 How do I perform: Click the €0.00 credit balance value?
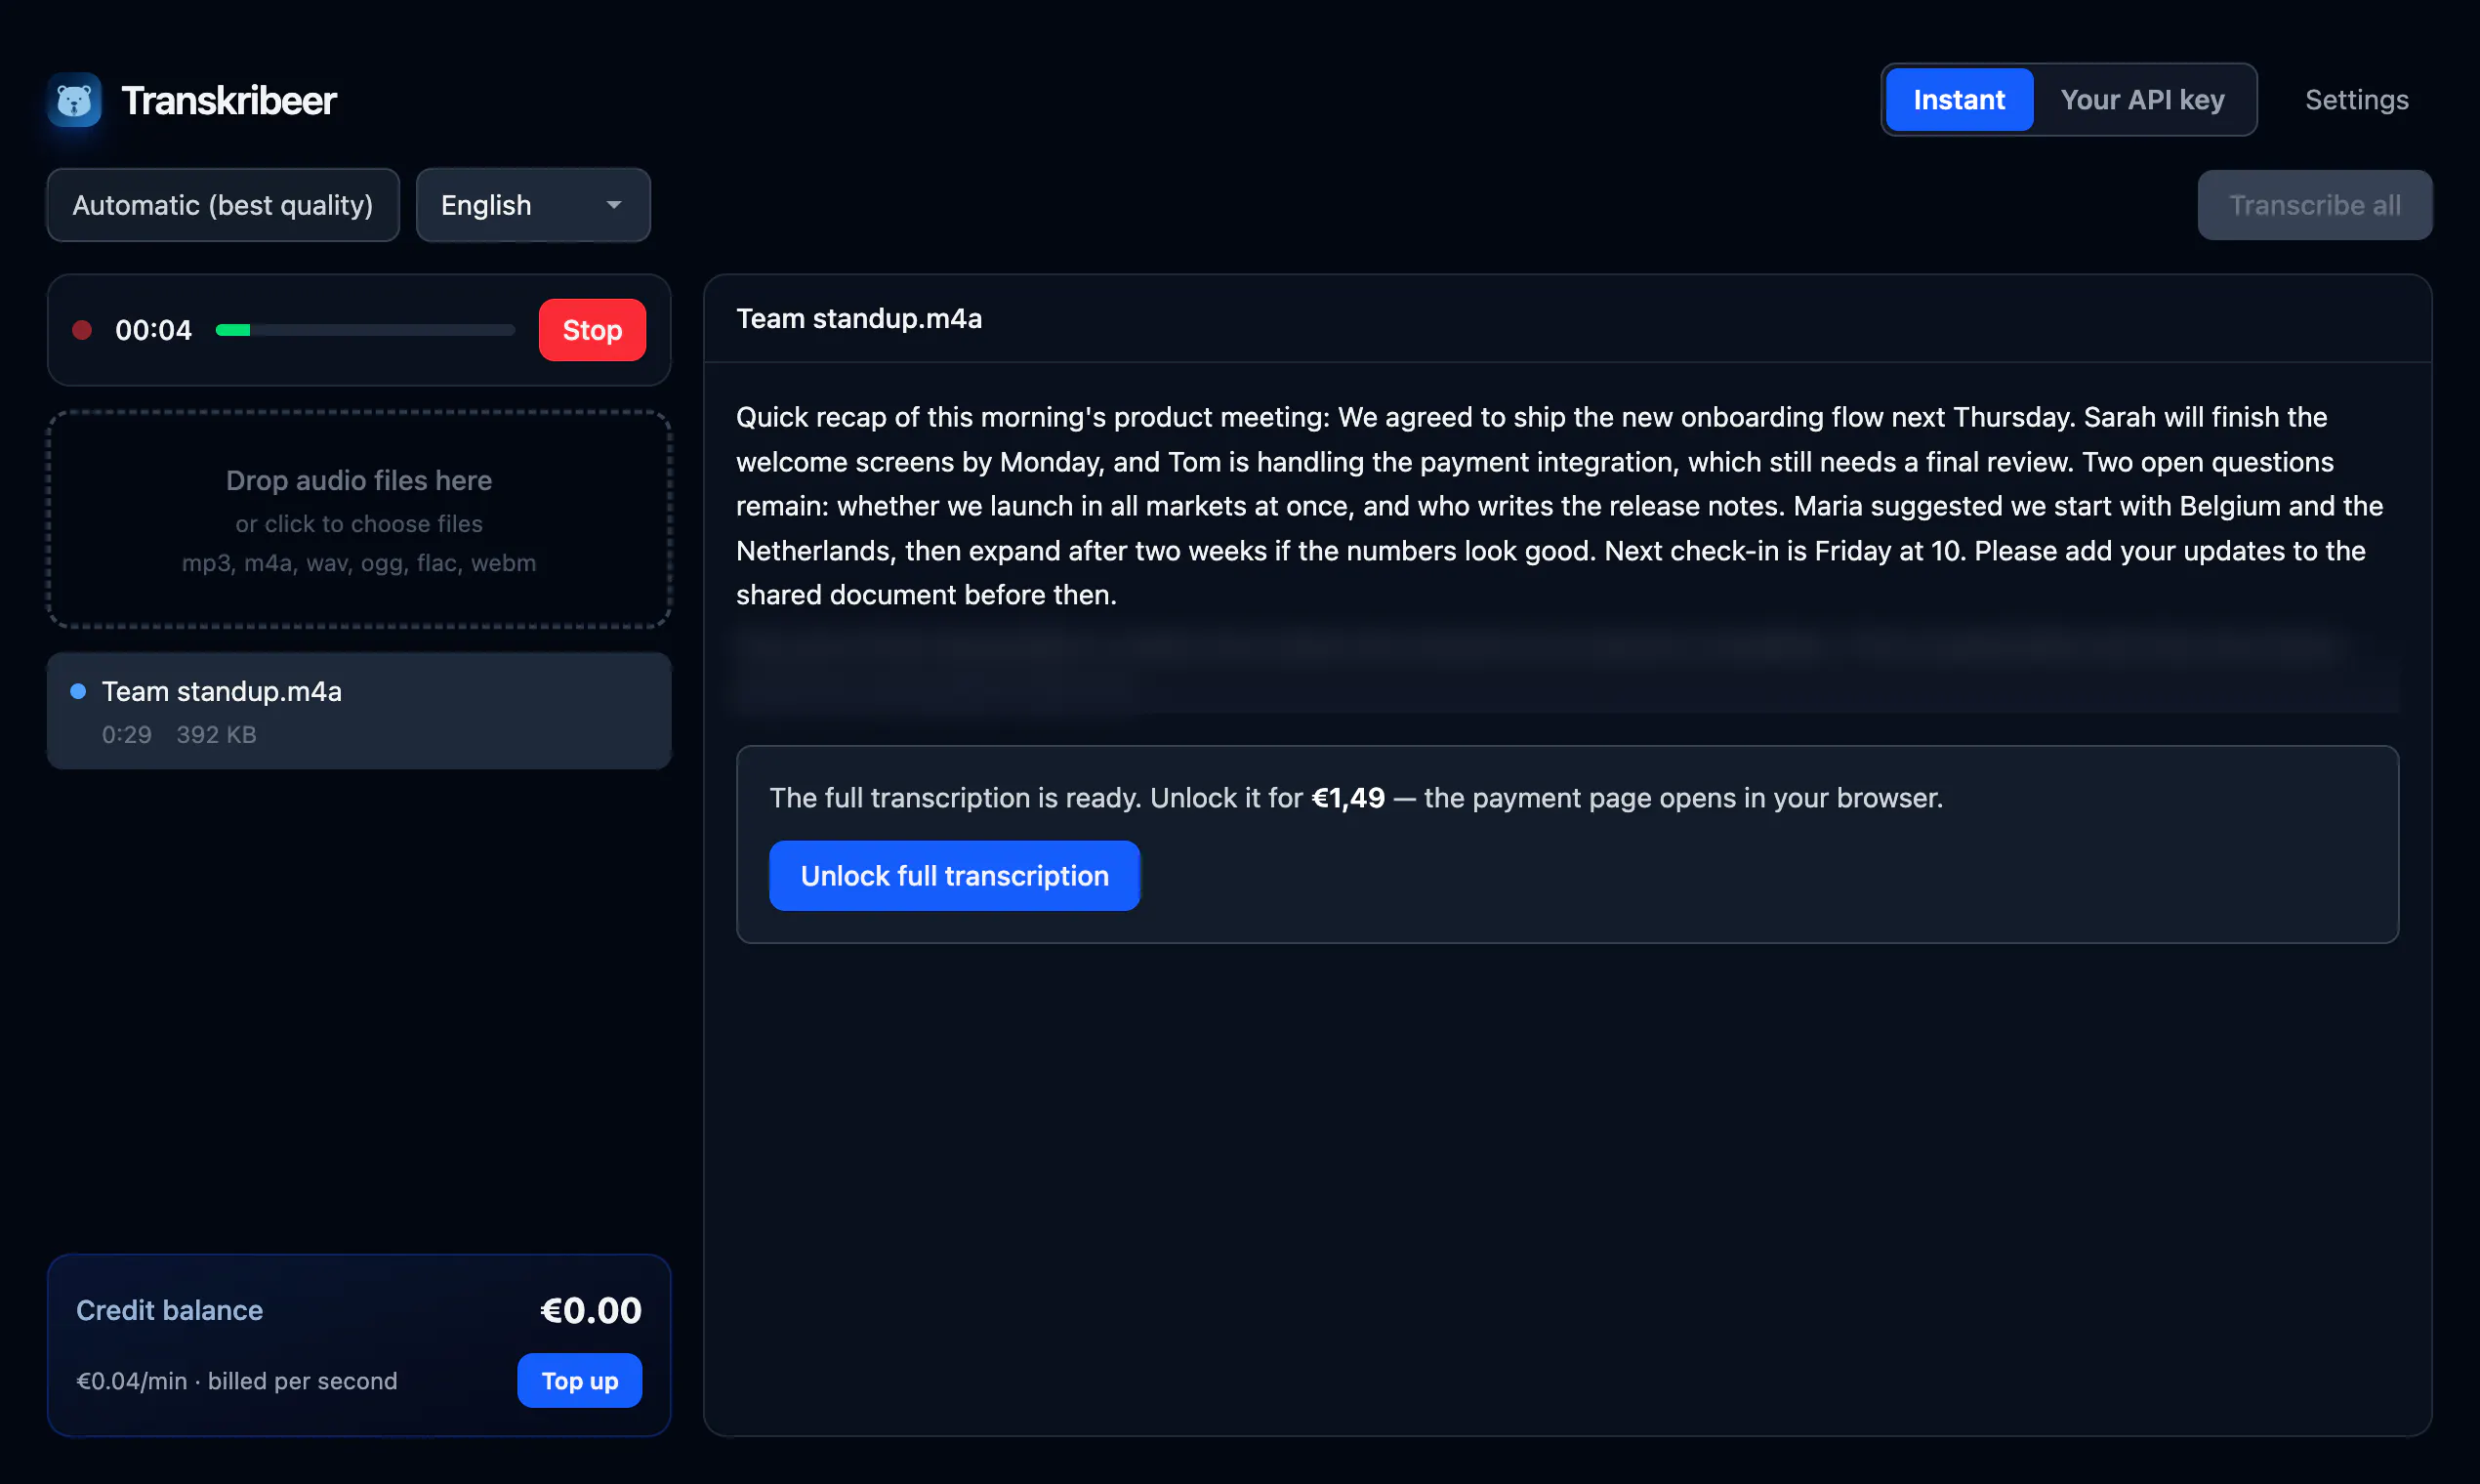590,1311
